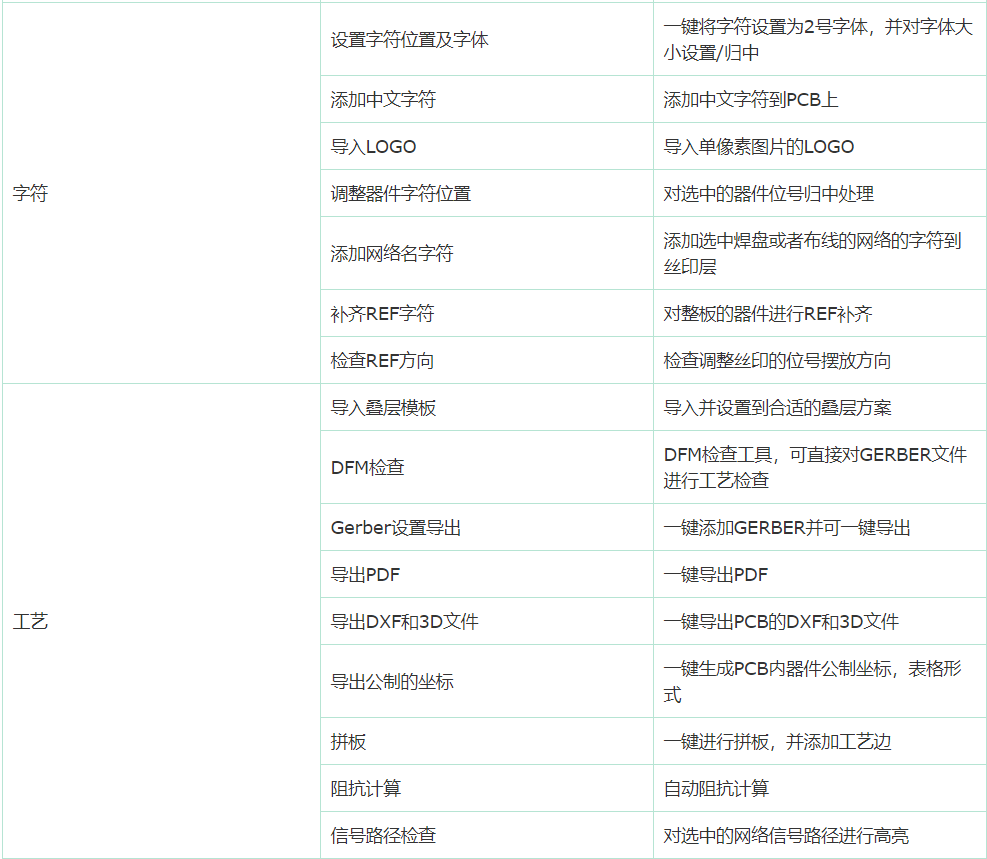Select the '检查REF方向' cell
Screen dimensions: 987x859
tap(487, 360)
